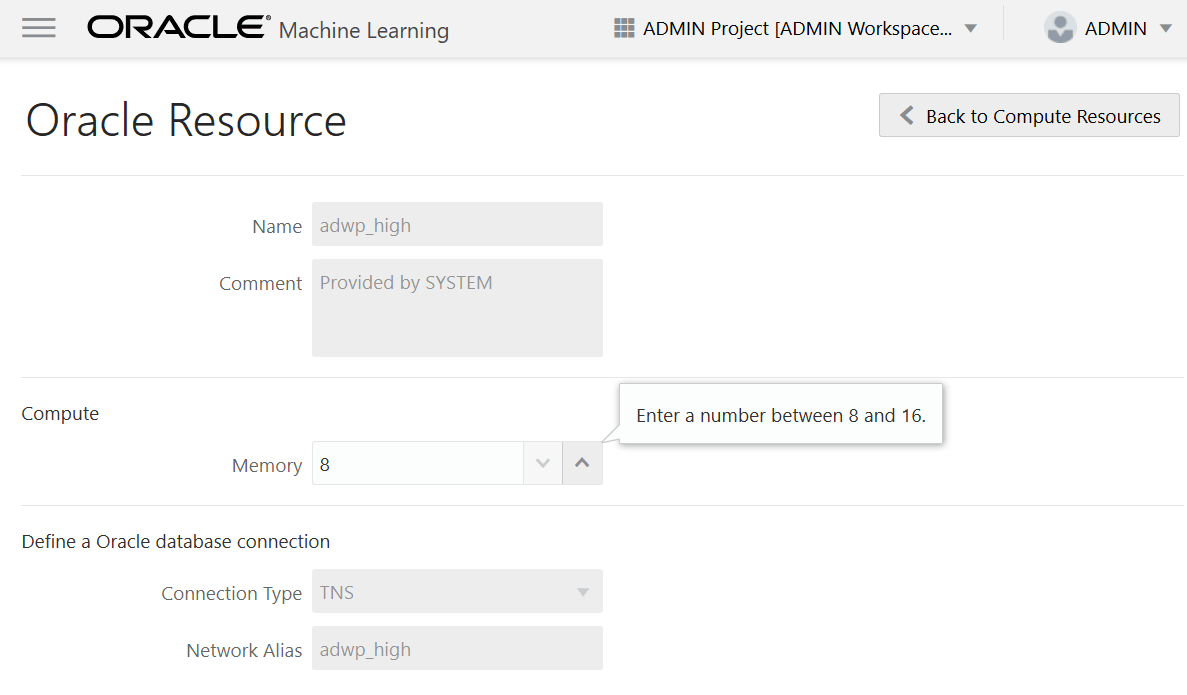Image resolution: width=1187 pixels, height=695 pixels.
Task: Click the memory range tooltip message
Action: click(x=780, y=416)
